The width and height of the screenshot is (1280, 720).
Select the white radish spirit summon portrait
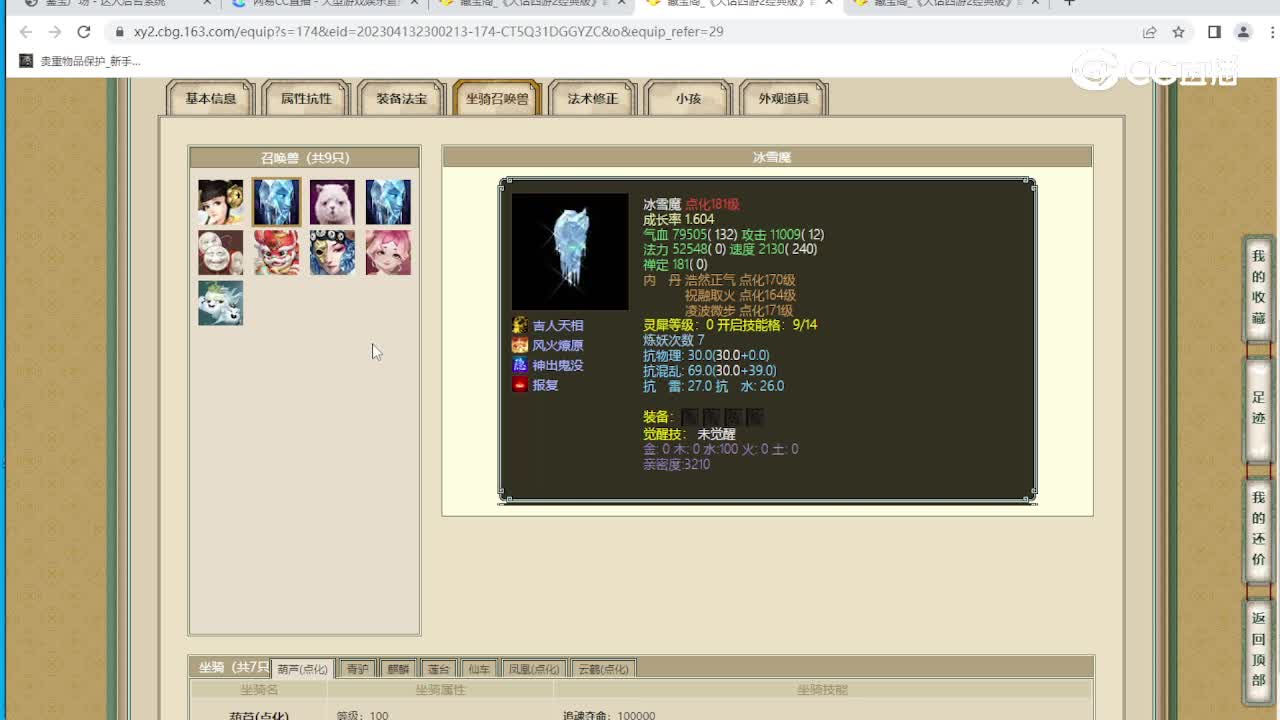pyautogui.click(x=220, y=303)
